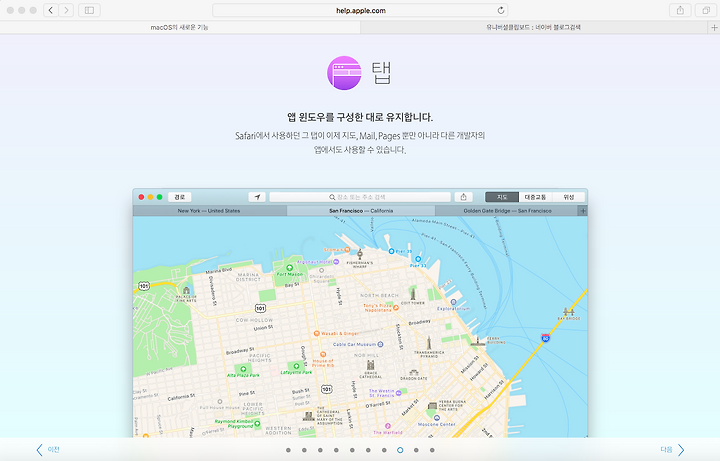Screen dimensions: 720x461
Task: Click the 경로 button in Maps
Action: pyautogui.click(x=180, y=197)
